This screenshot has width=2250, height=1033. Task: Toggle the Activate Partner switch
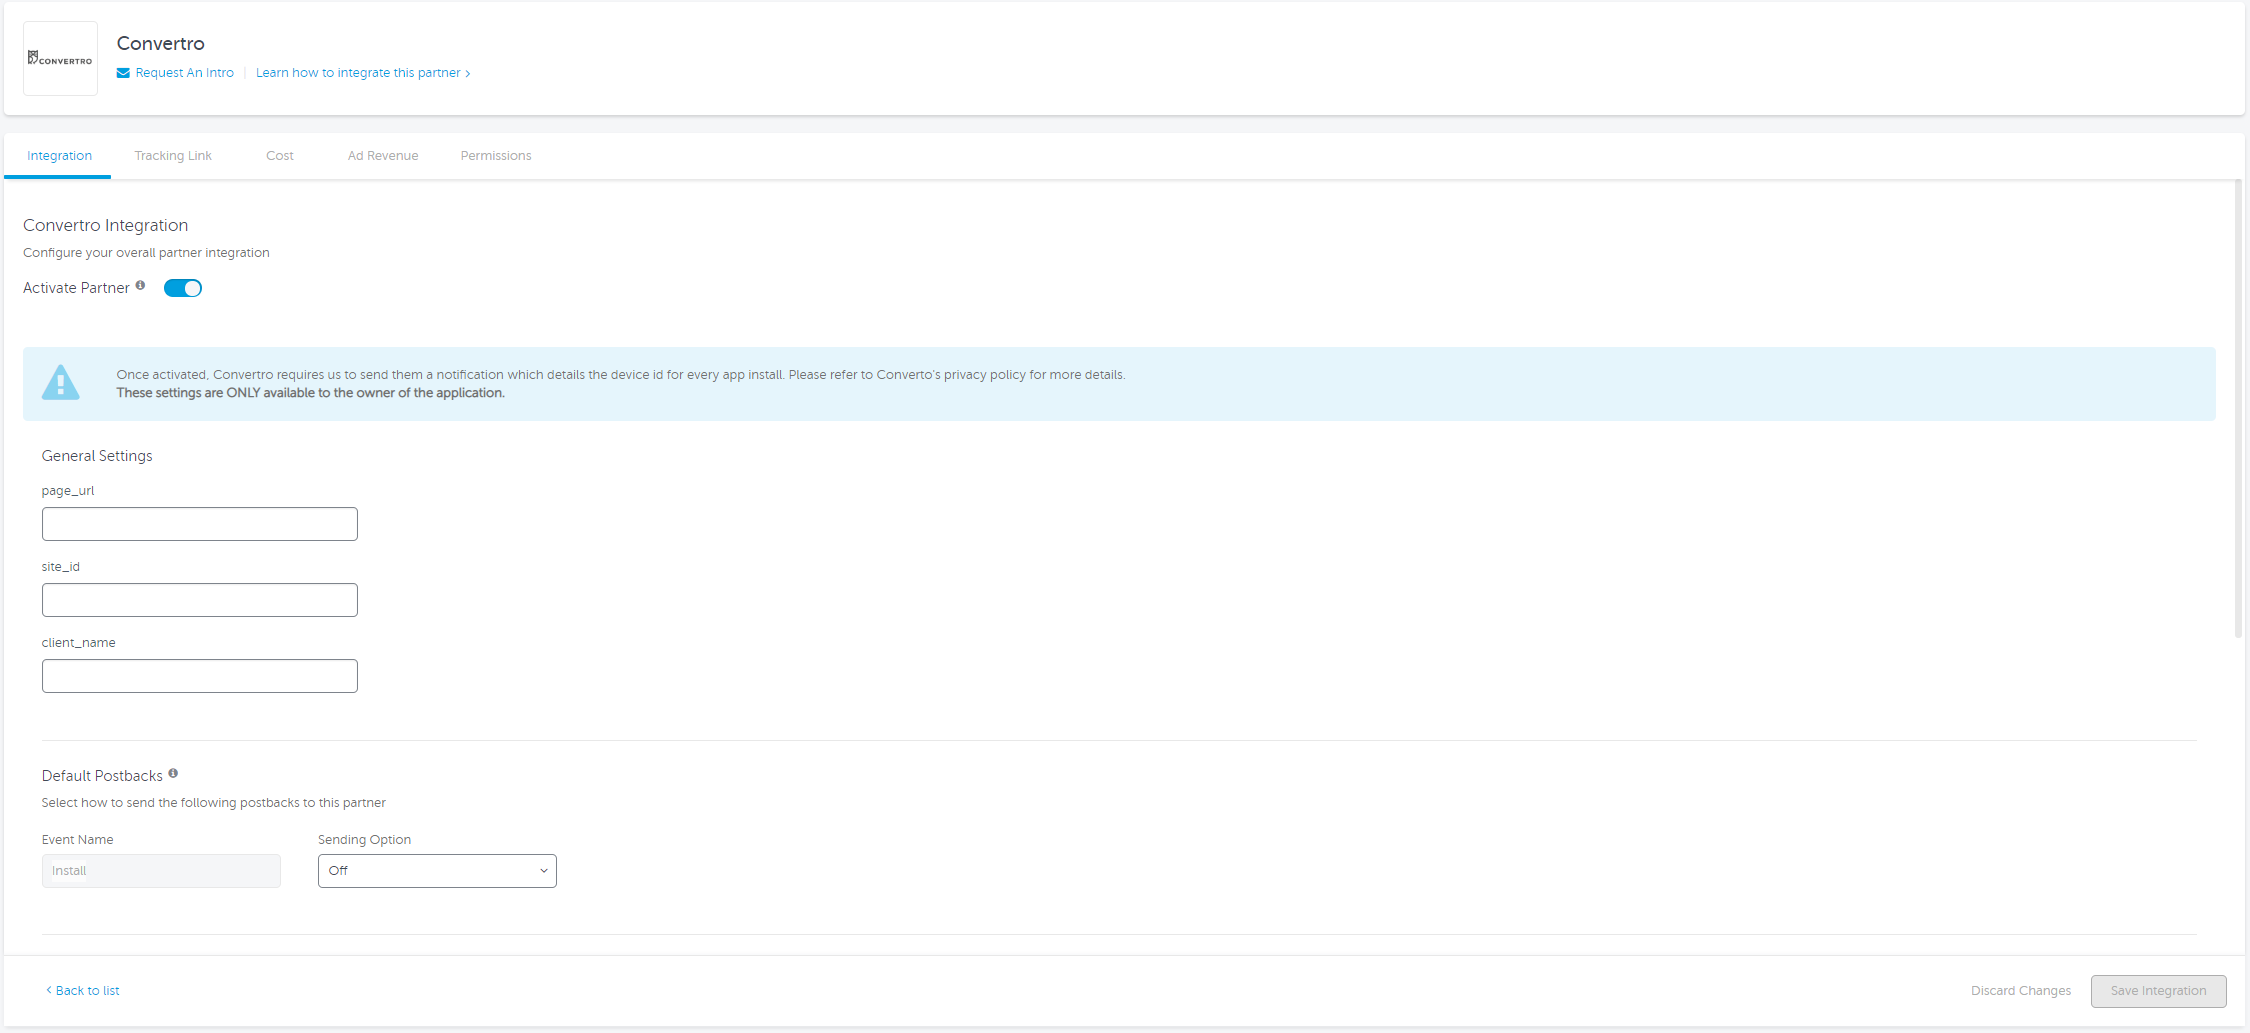[183, 288]
